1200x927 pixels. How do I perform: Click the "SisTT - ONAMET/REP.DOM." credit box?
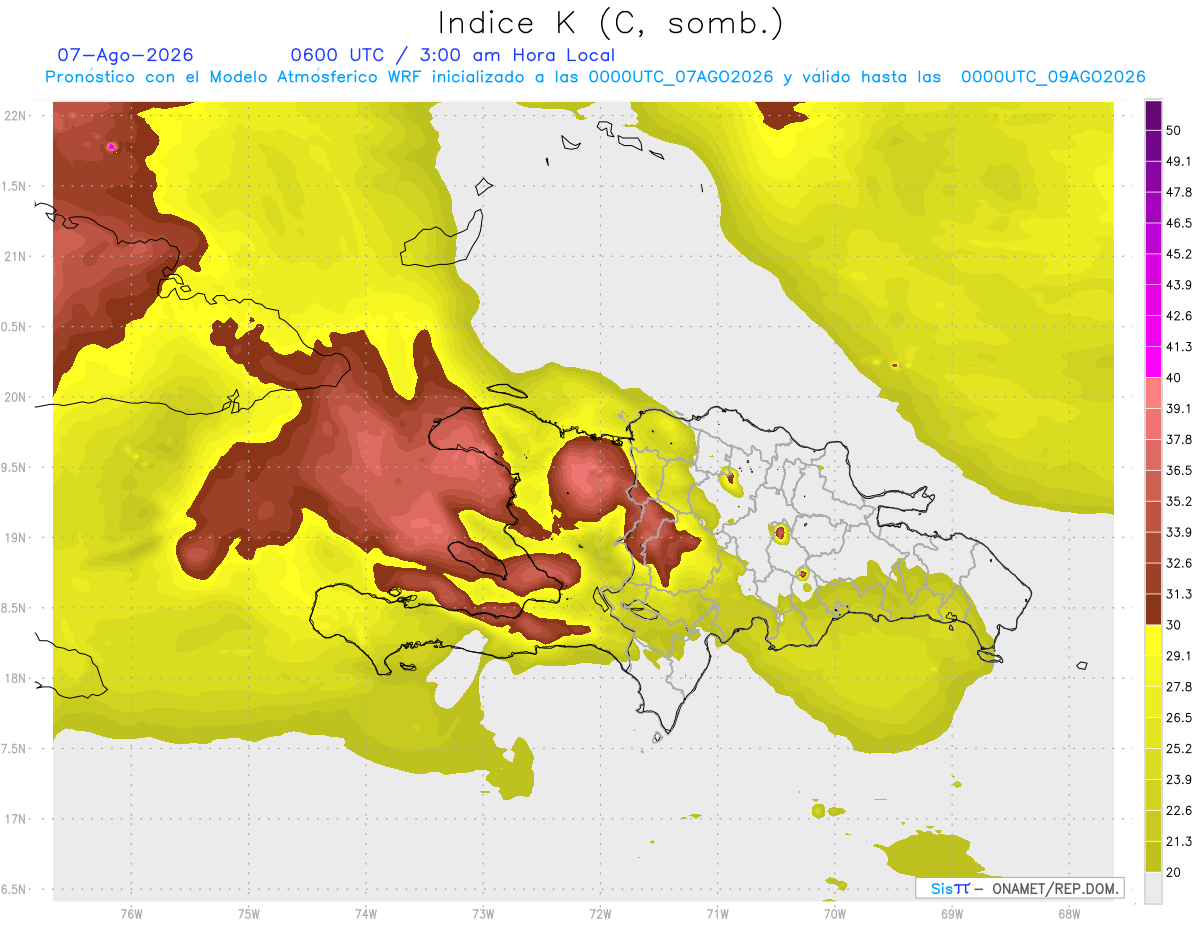click(1020, 888)
